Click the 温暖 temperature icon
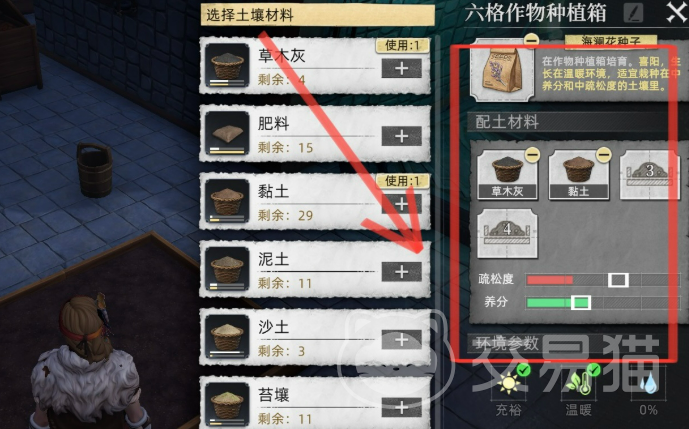The image size is (689, 429). [578, 382]
